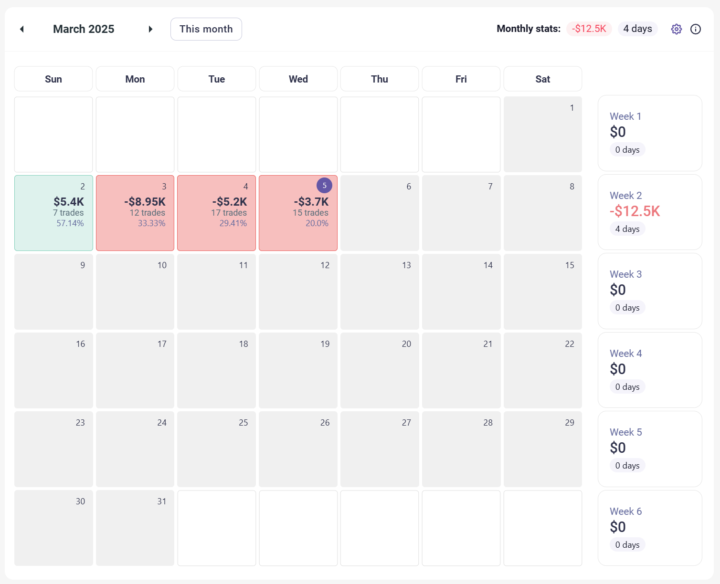This screenshot has width=720, height=584.
Task: Click the This month button
Action: click(206, 29)
